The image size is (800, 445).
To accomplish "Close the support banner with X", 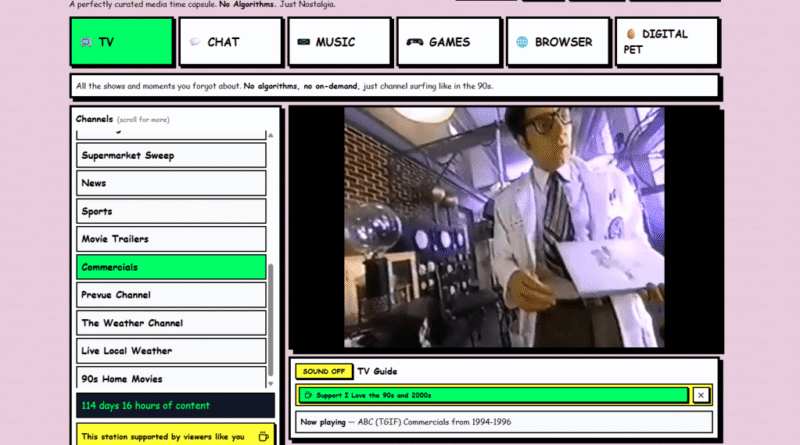I will click(701, 395).
